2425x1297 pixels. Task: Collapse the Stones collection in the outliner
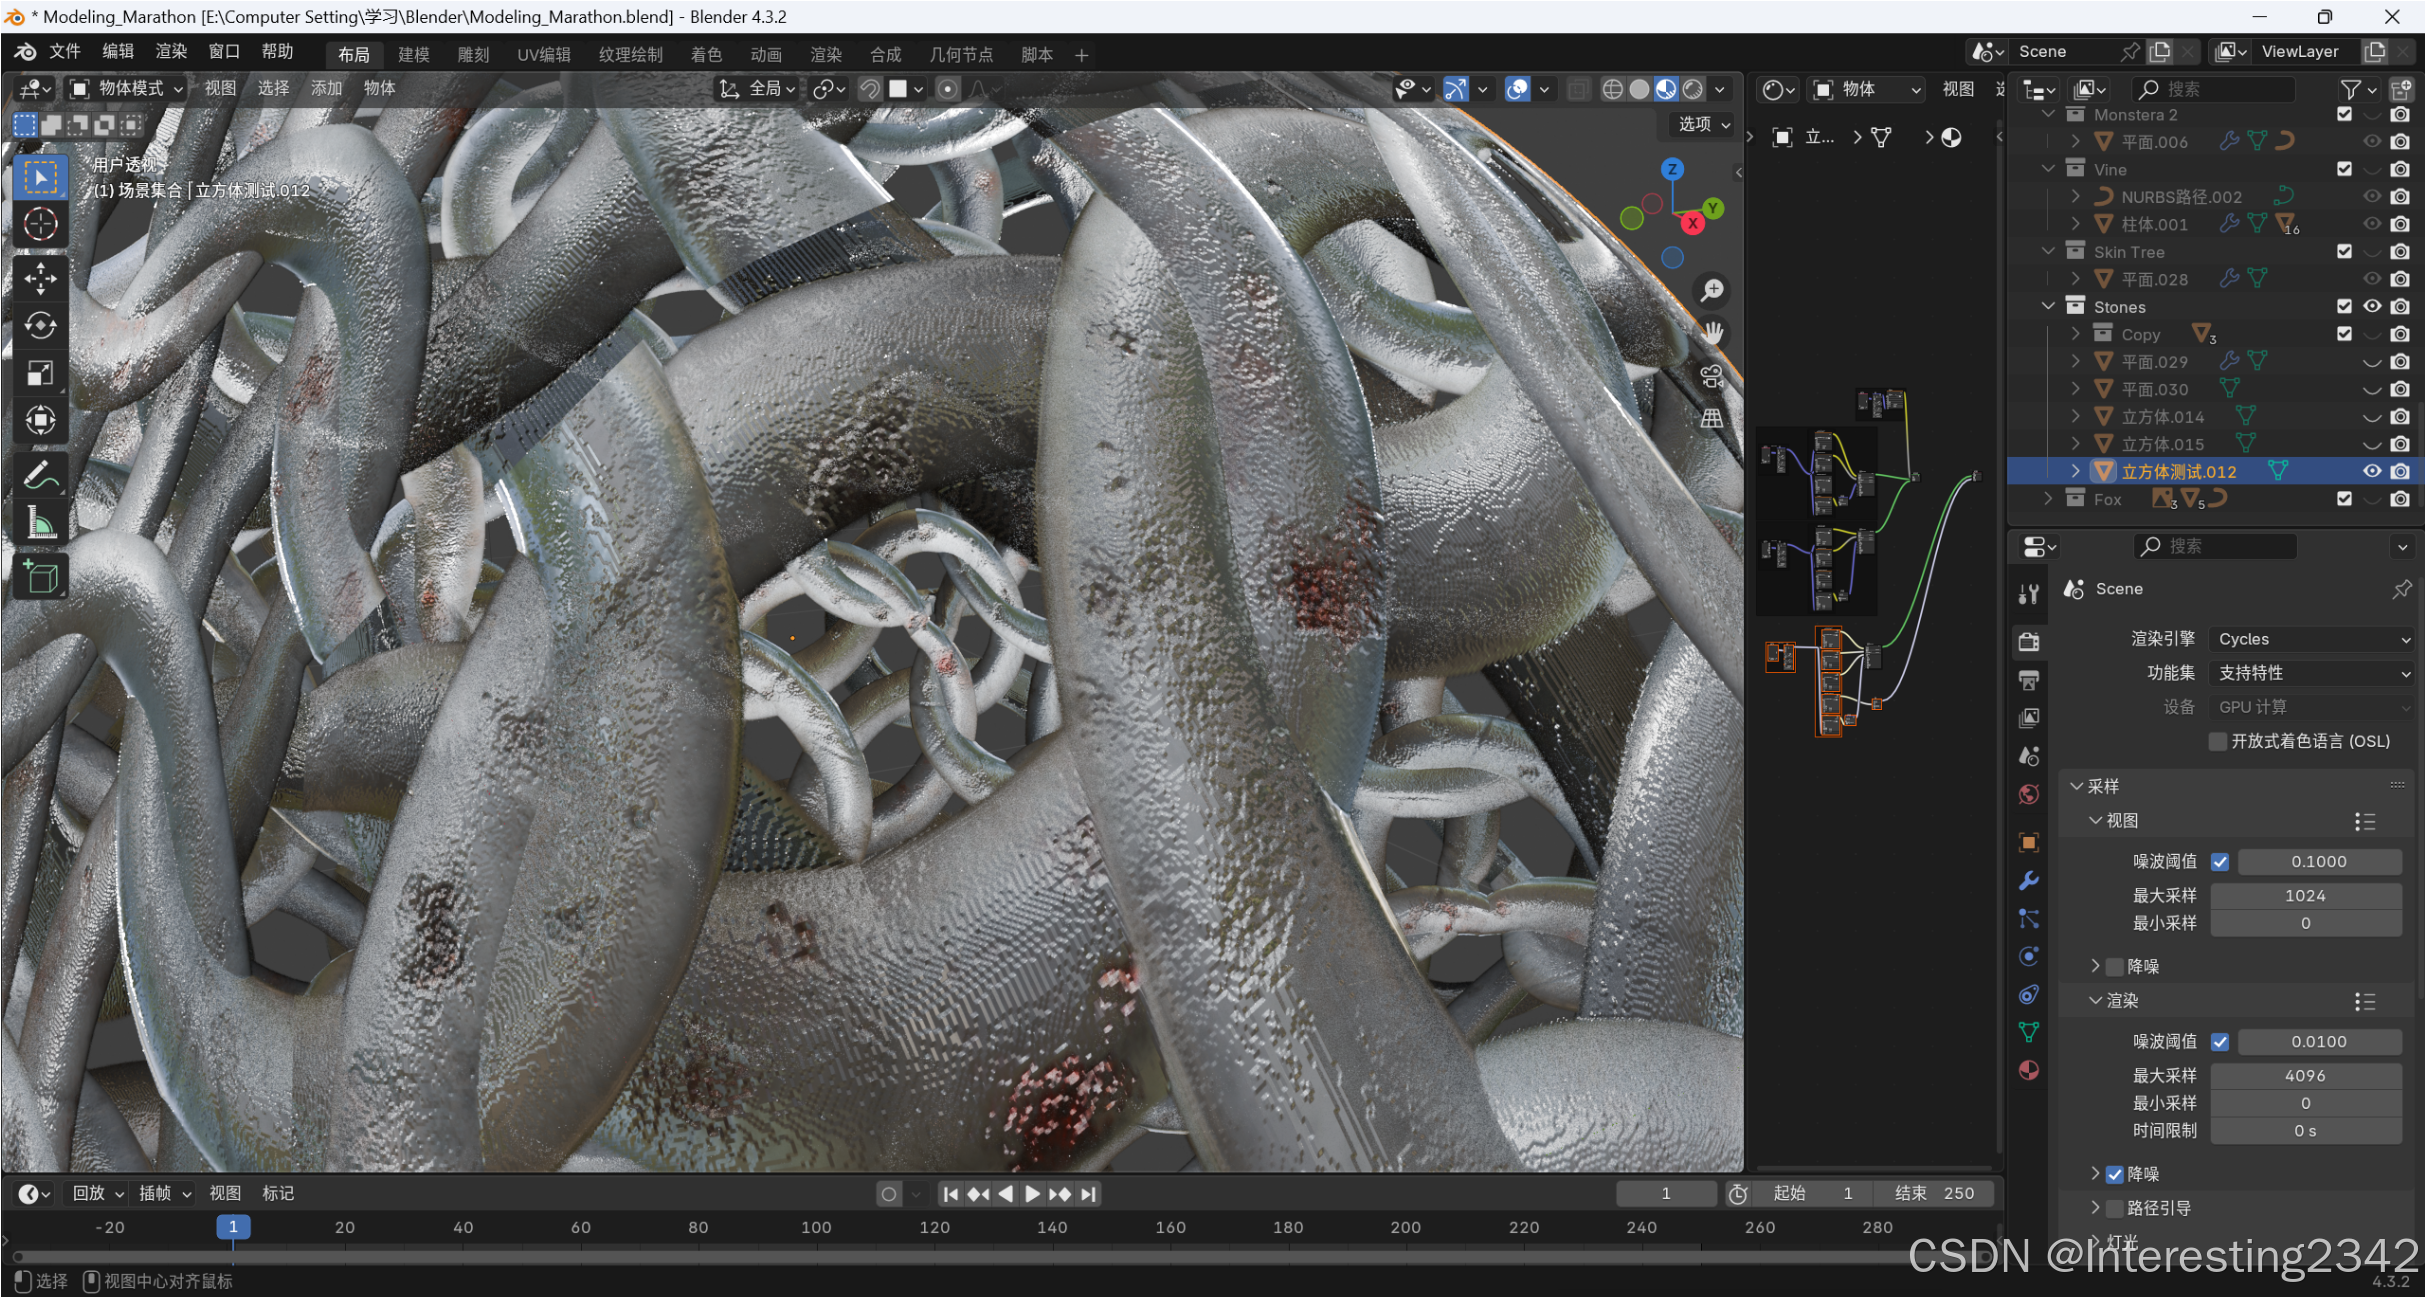[x=2048, y=307]
